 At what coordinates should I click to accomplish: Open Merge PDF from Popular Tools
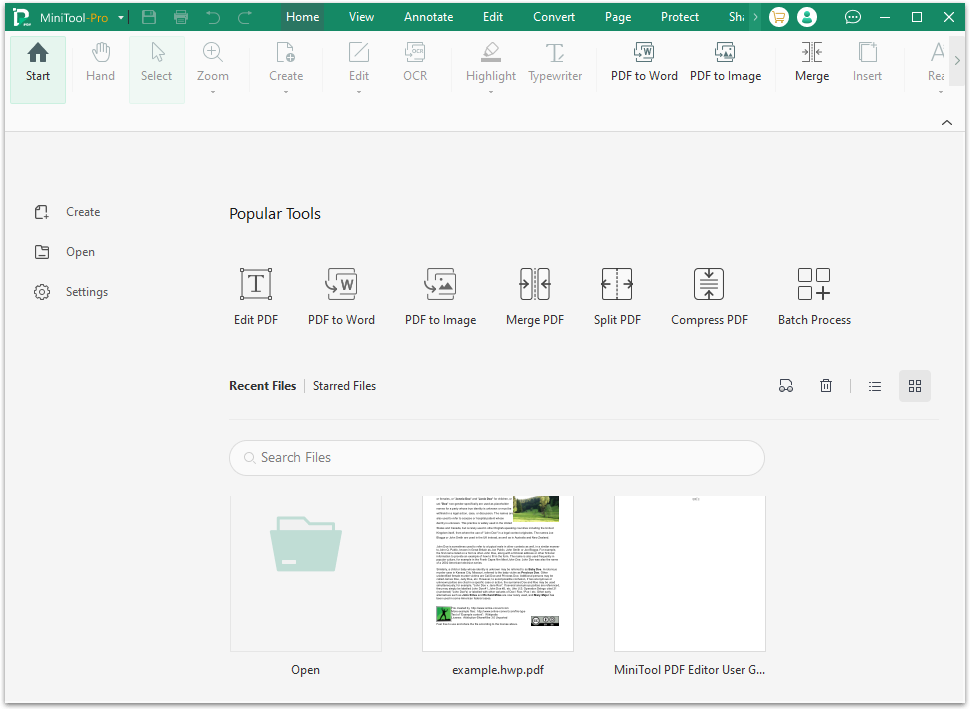point(535,297)
